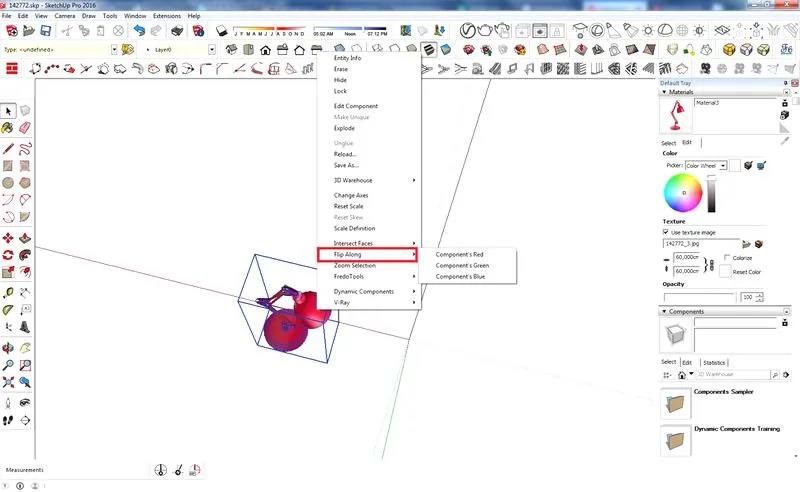
Task: Select the Protractor tool
Action: click(8, 309)
